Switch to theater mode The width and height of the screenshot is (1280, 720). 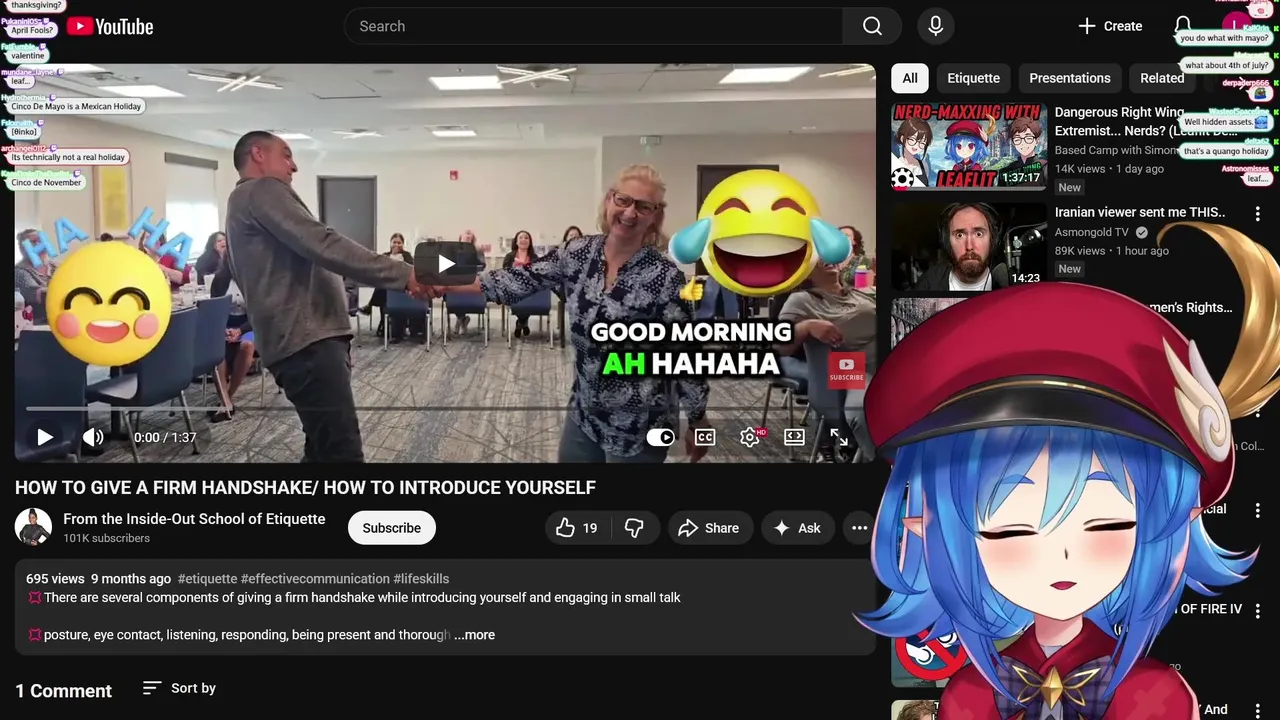(x=794, y=437)
